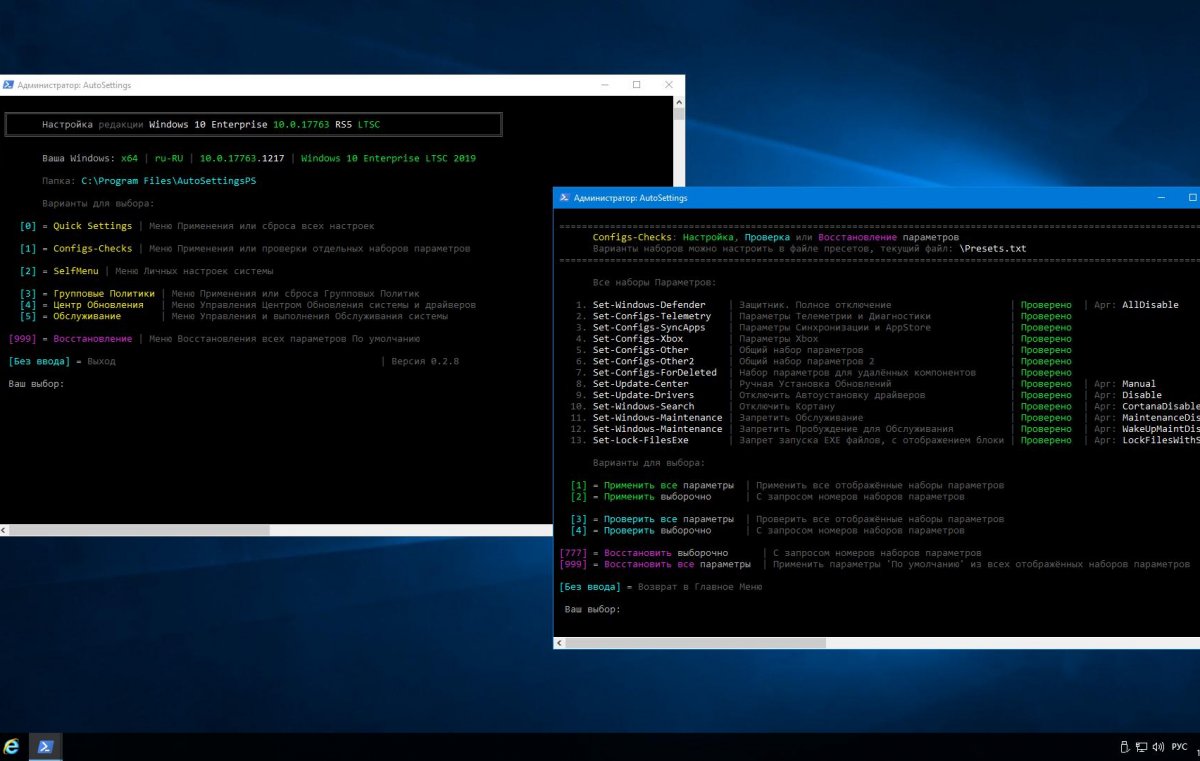Viewport: 1200px width, 761px height.
Task: Click the 'Set-Configs-SyncApps' row
Action: pyautogui.click(x=821, y=327)
